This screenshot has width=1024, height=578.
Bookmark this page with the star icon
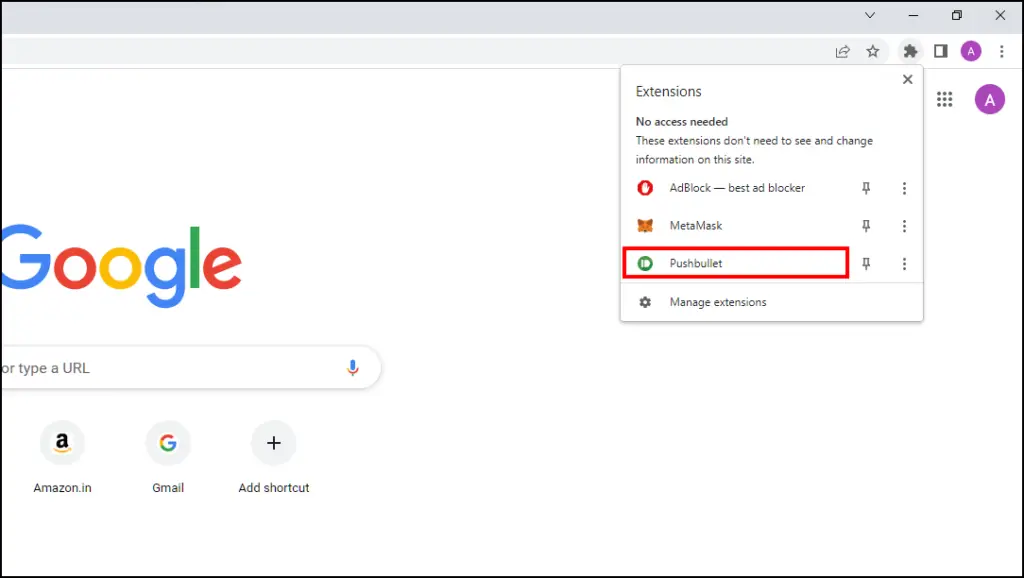coord(872,51)
